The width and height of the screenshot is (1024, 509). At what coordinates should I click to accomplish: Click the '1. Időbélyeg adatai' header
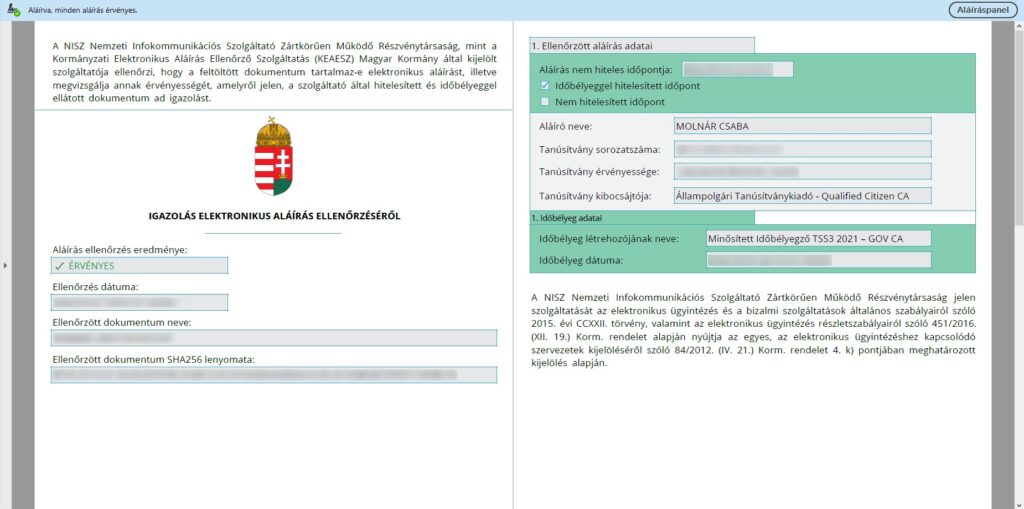641,218
